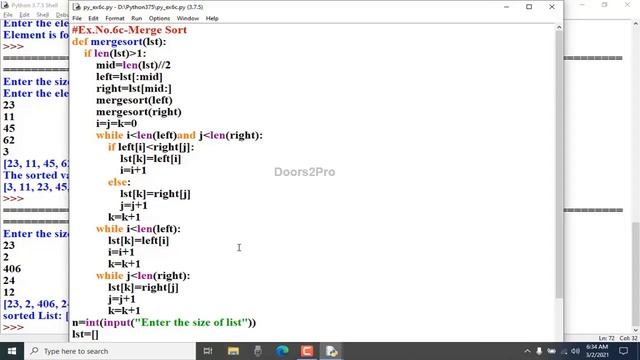Click the line 'right=lst[mid:]'

coord(134,89)
